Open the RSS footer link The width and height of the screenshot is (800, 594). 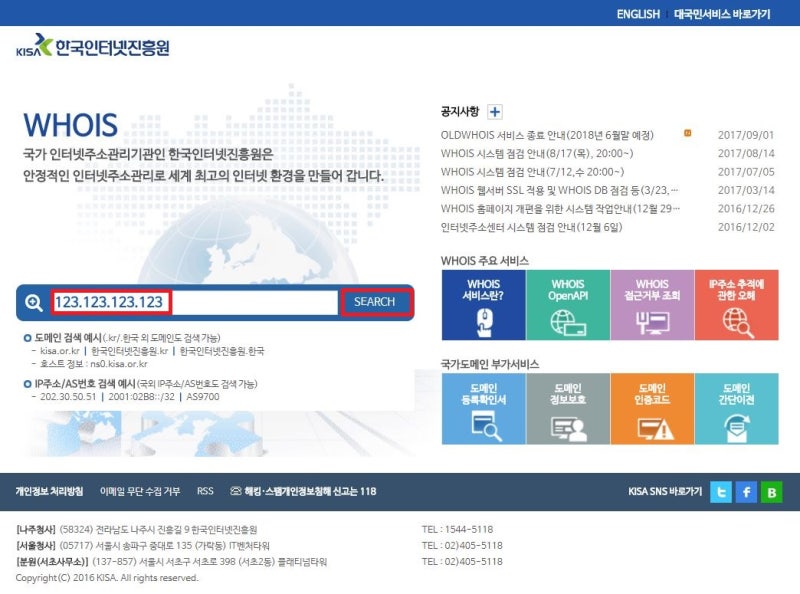point(205,491)
